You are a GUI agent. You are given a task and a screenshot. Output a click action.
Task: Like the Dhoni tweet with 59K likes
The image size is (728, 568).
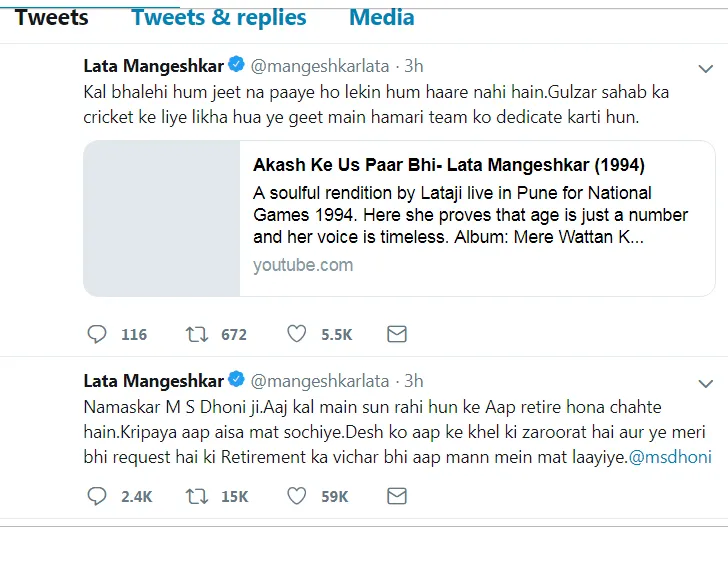point(297,496)
